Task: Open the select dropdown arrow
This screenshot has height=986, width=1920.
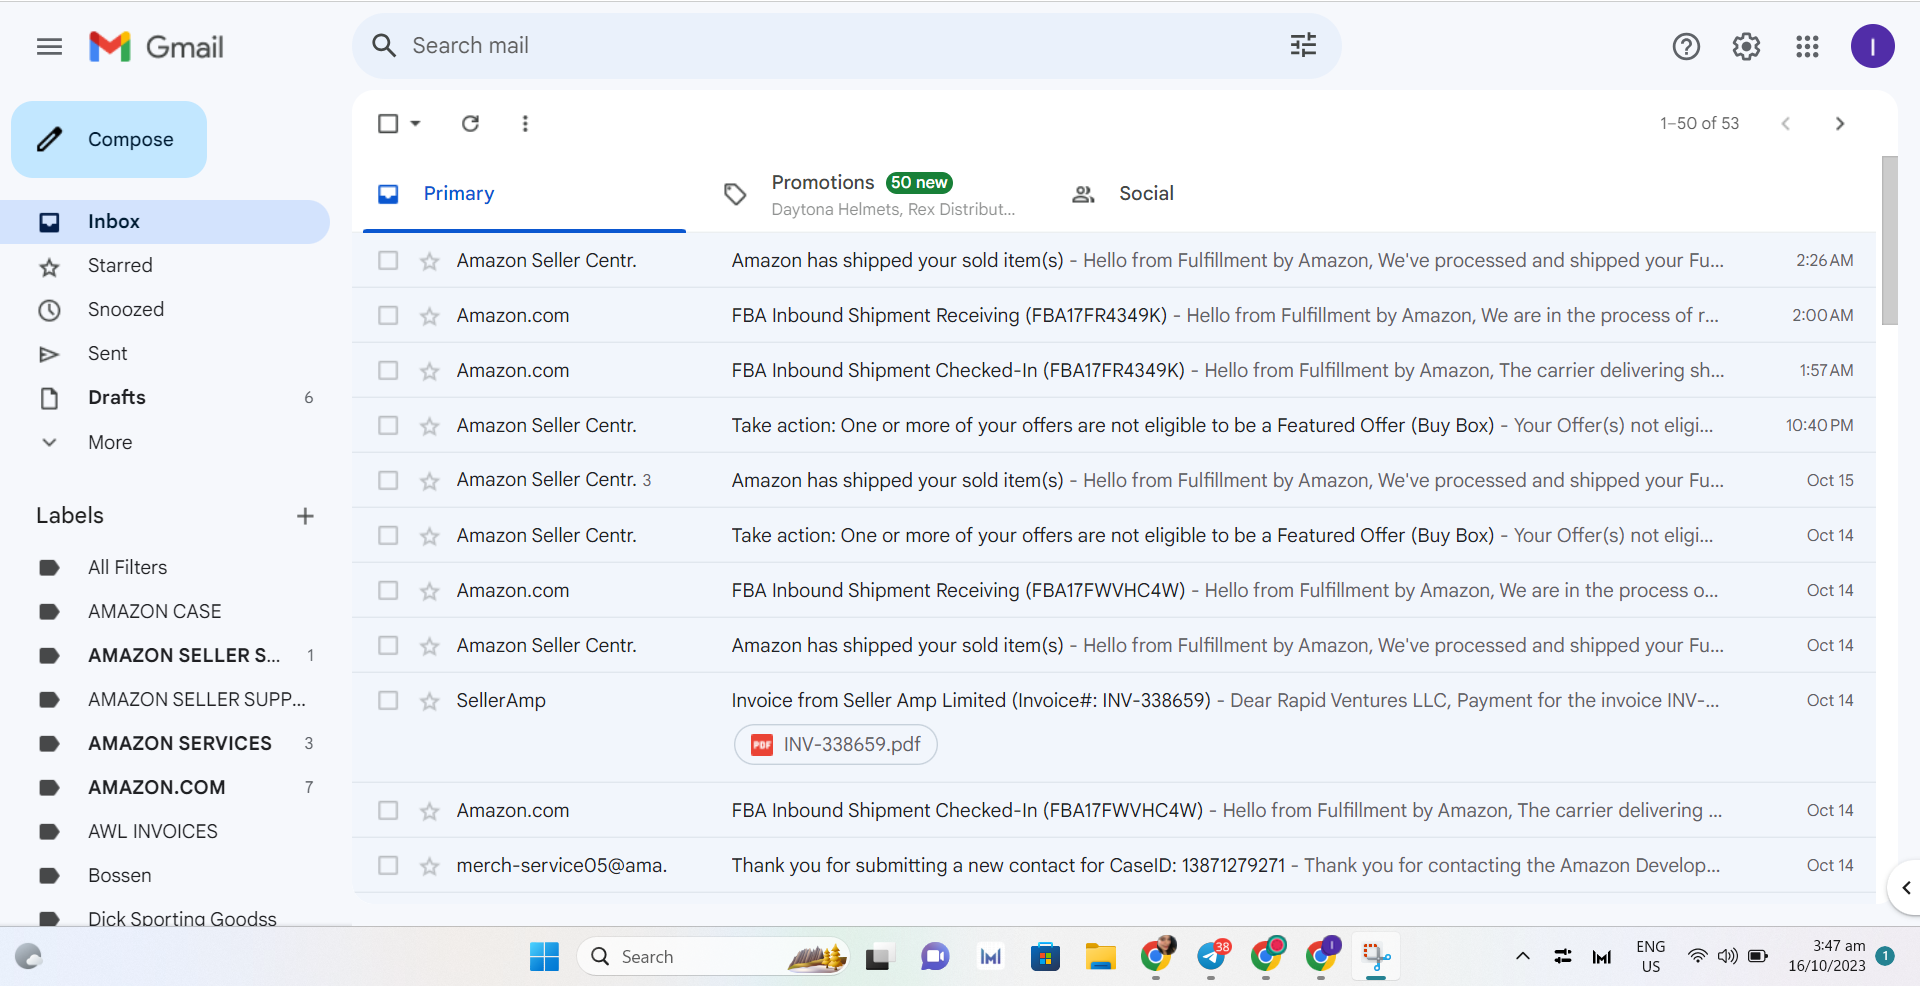Action: (415, 123)
